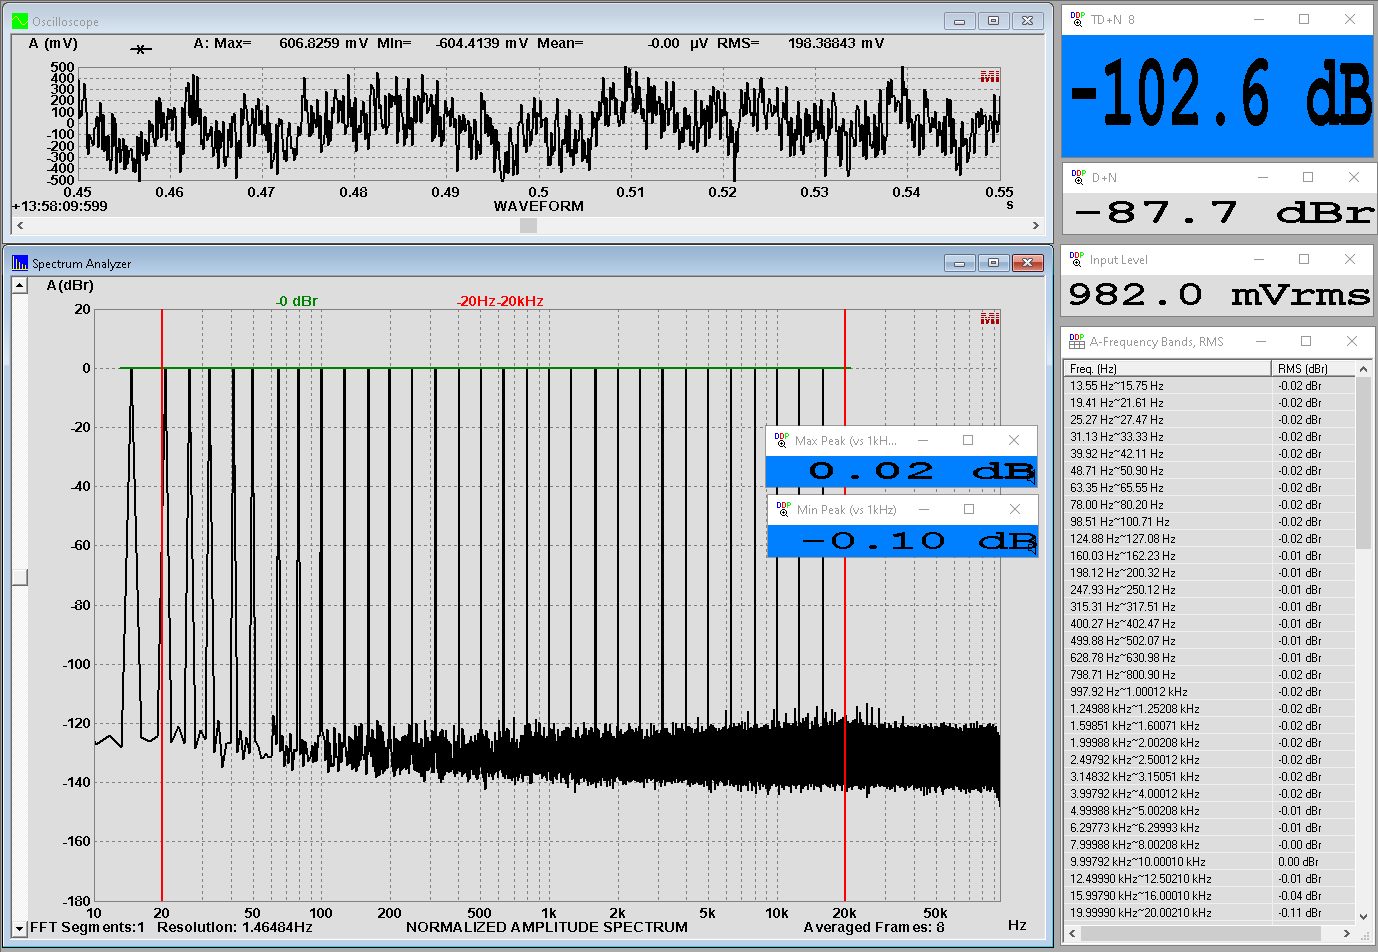The height and width of the screenshot is (952, 1378).
Task: Close the TD+N display window
Action: pos(1350,19)
